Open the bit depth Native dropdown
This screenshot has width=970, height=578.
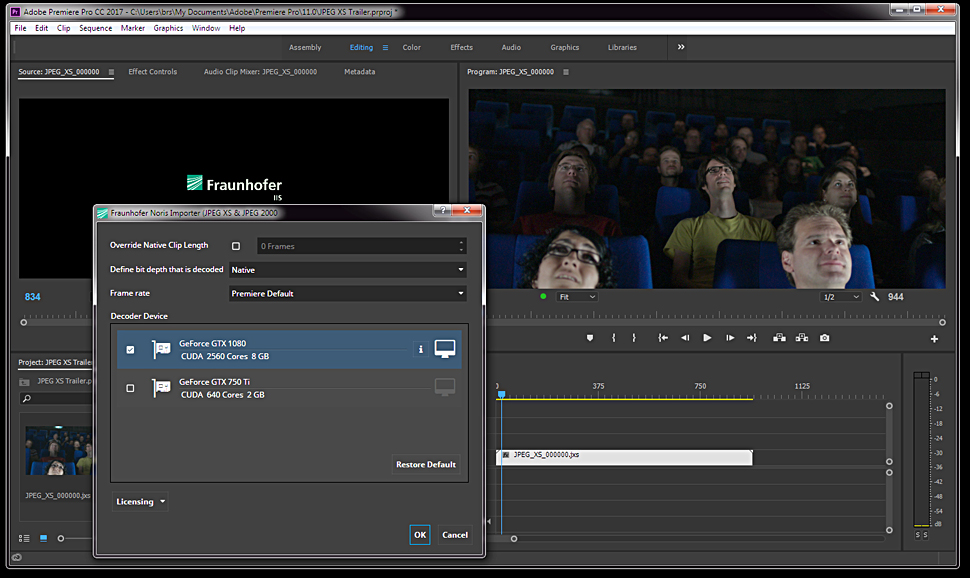click(x=347, y=270)
